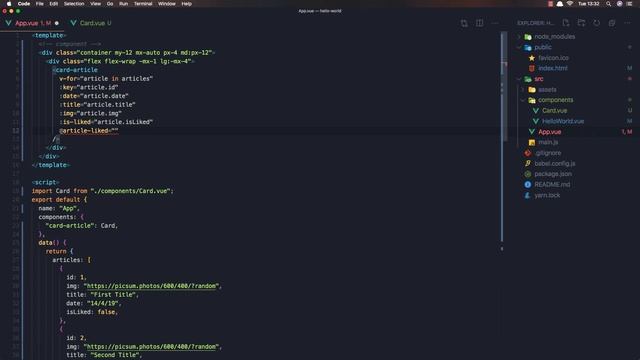640x360 pixels.
Task: Collapse the public folder chevron
Action: tap(519, 47)
